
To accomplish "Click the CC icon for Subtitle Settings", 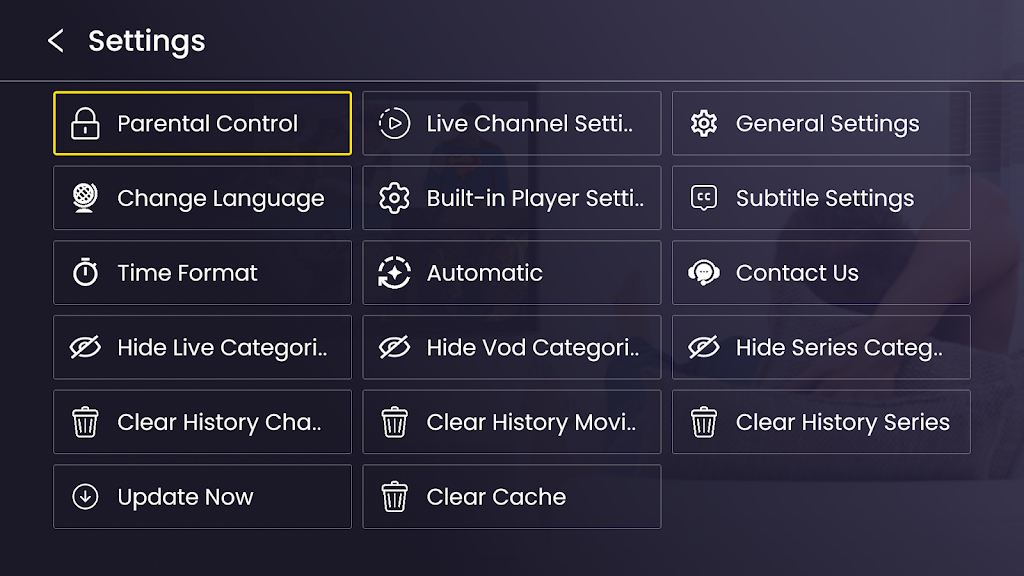I will coord(704,198).
